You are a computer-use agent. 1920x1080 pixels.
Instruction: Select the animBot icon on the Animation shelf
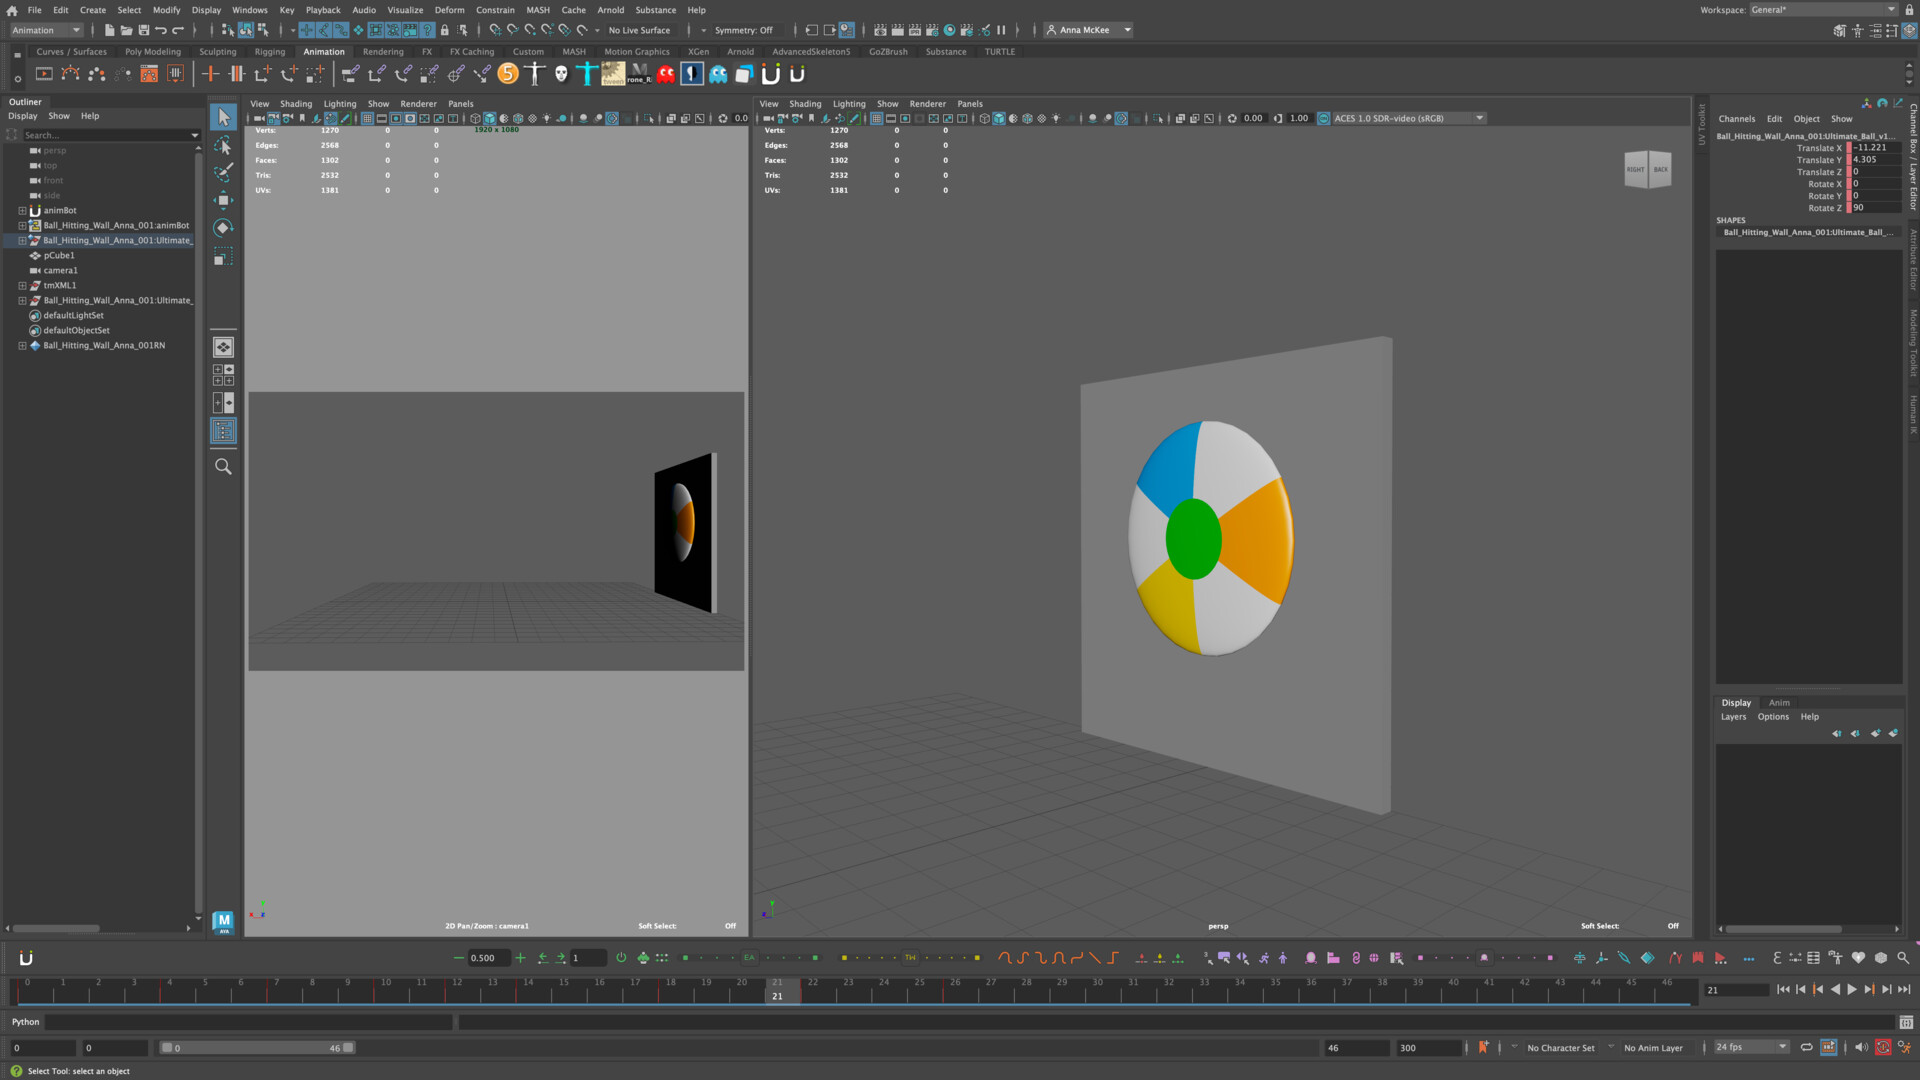[770, 73]
